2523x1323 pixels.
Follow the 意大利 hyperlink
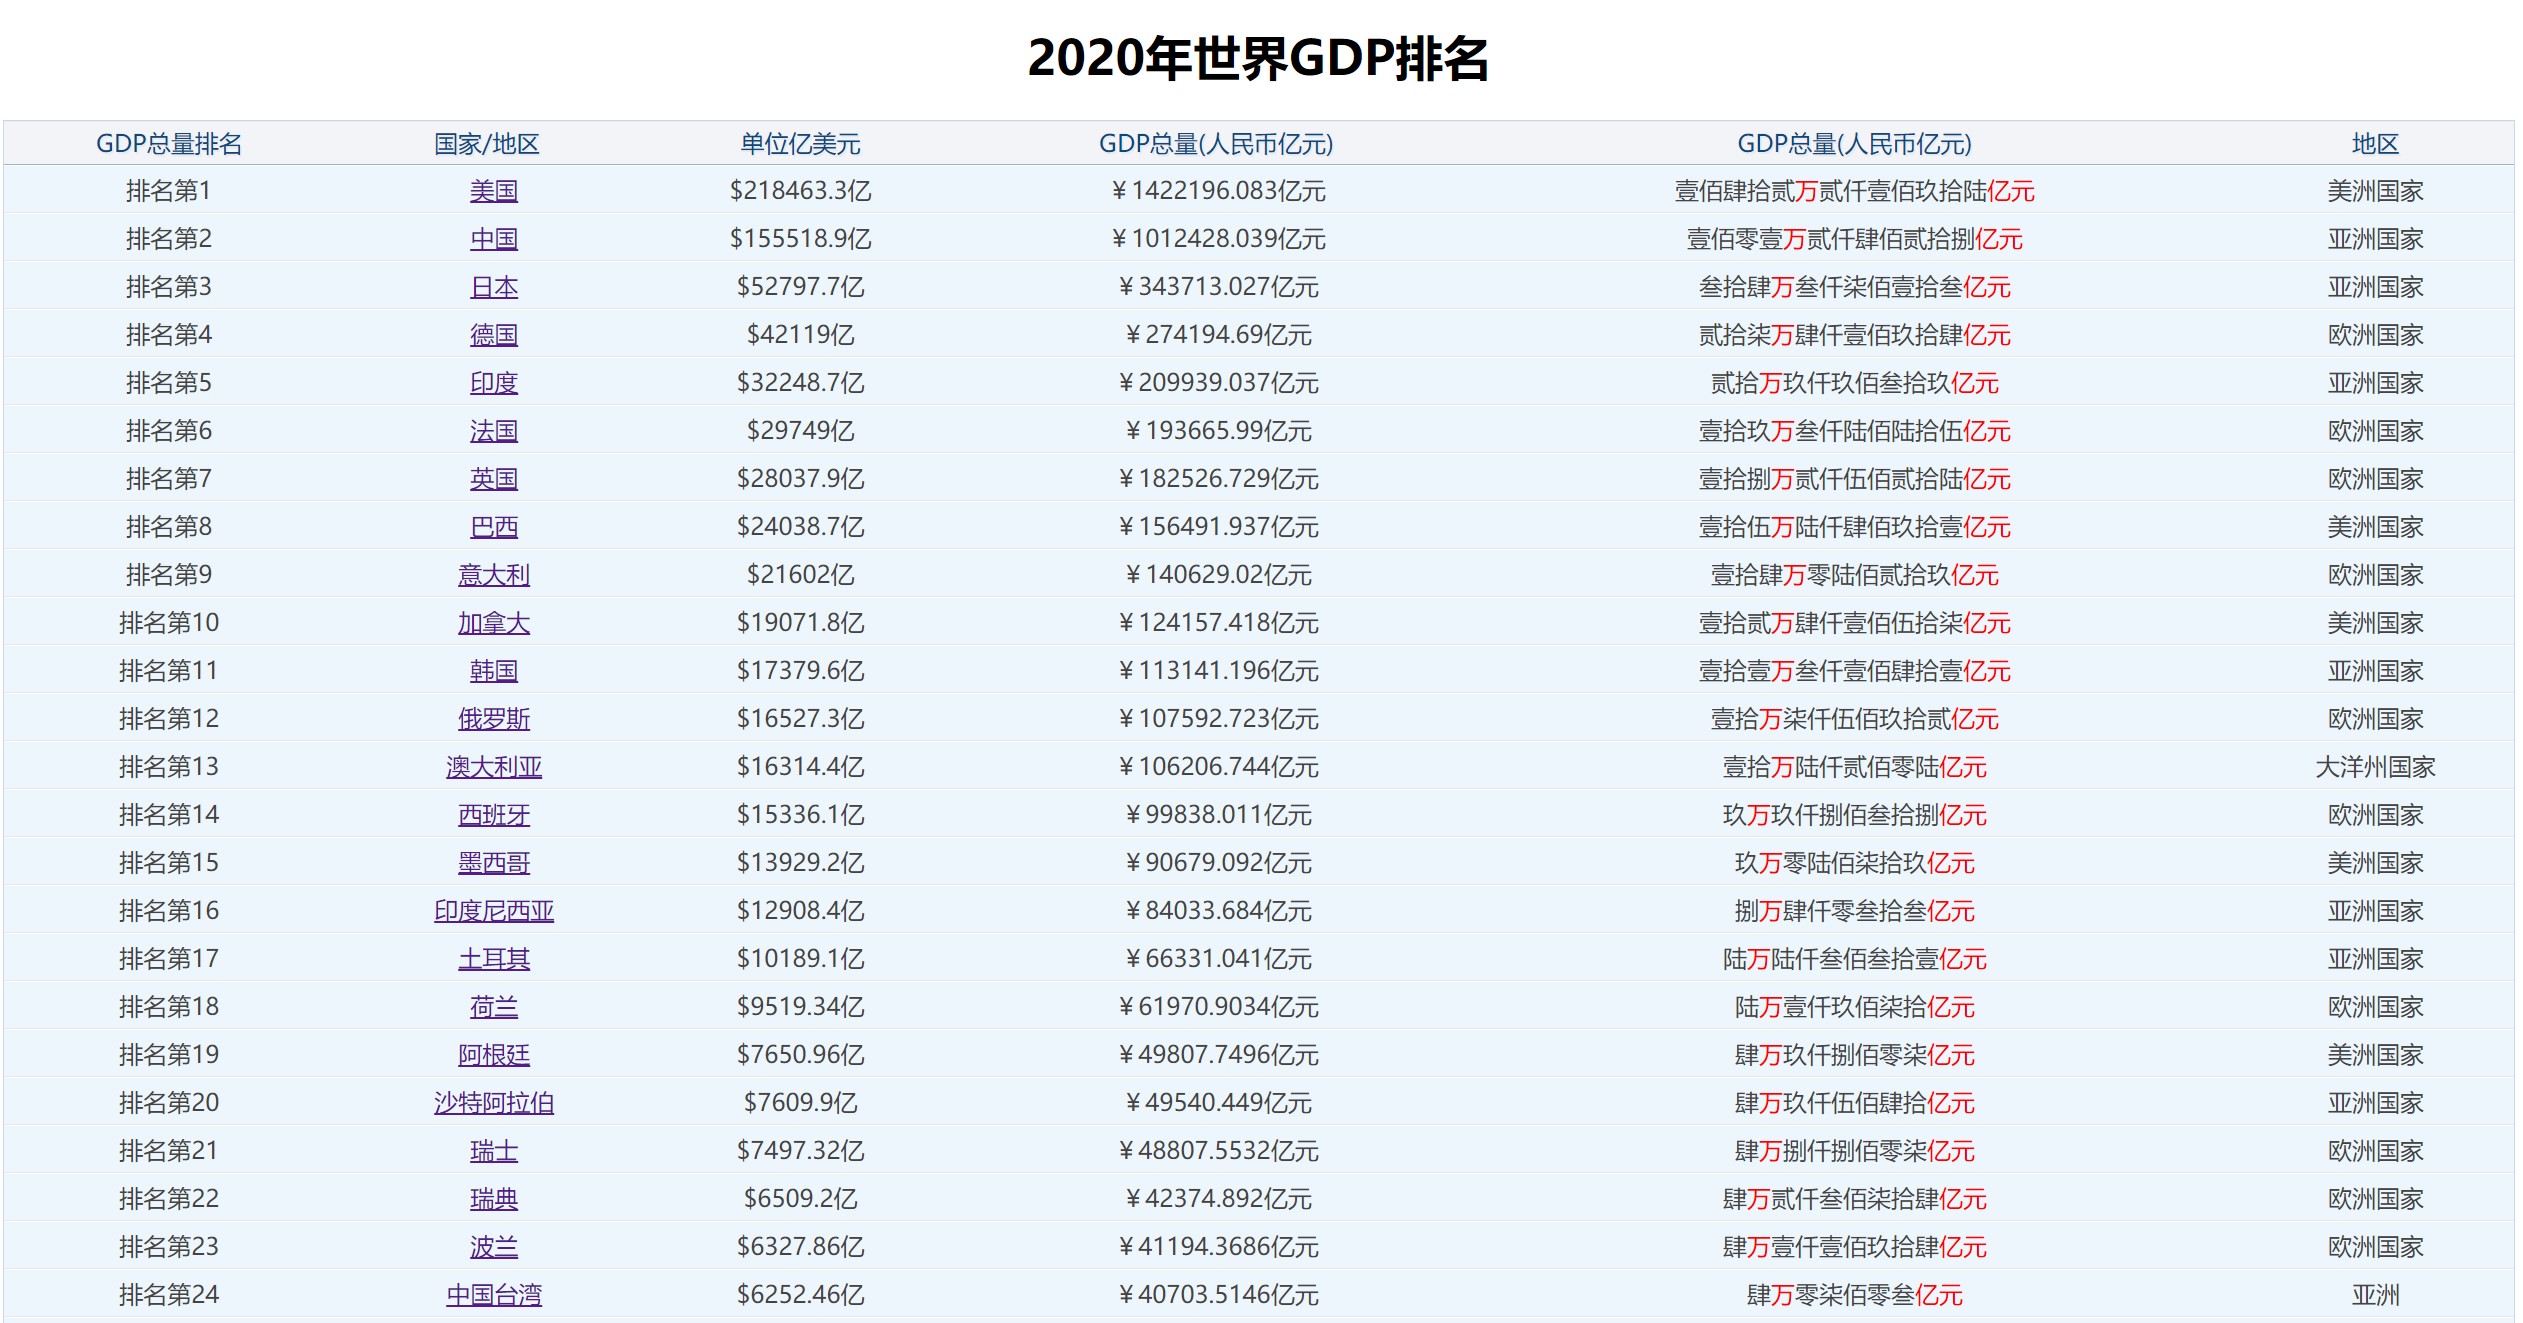[494, 575]
